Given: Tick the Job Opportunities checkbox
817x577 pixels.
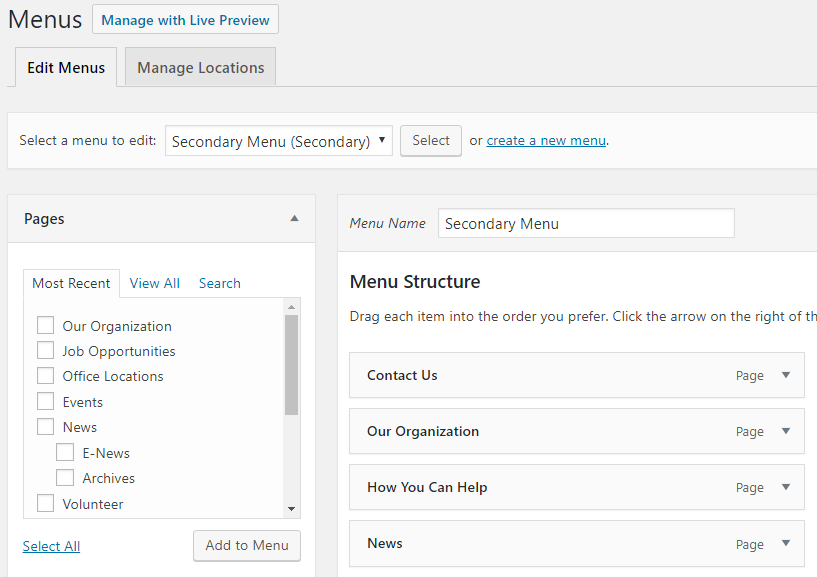Looking at the screenshot, I should point(45,350).
